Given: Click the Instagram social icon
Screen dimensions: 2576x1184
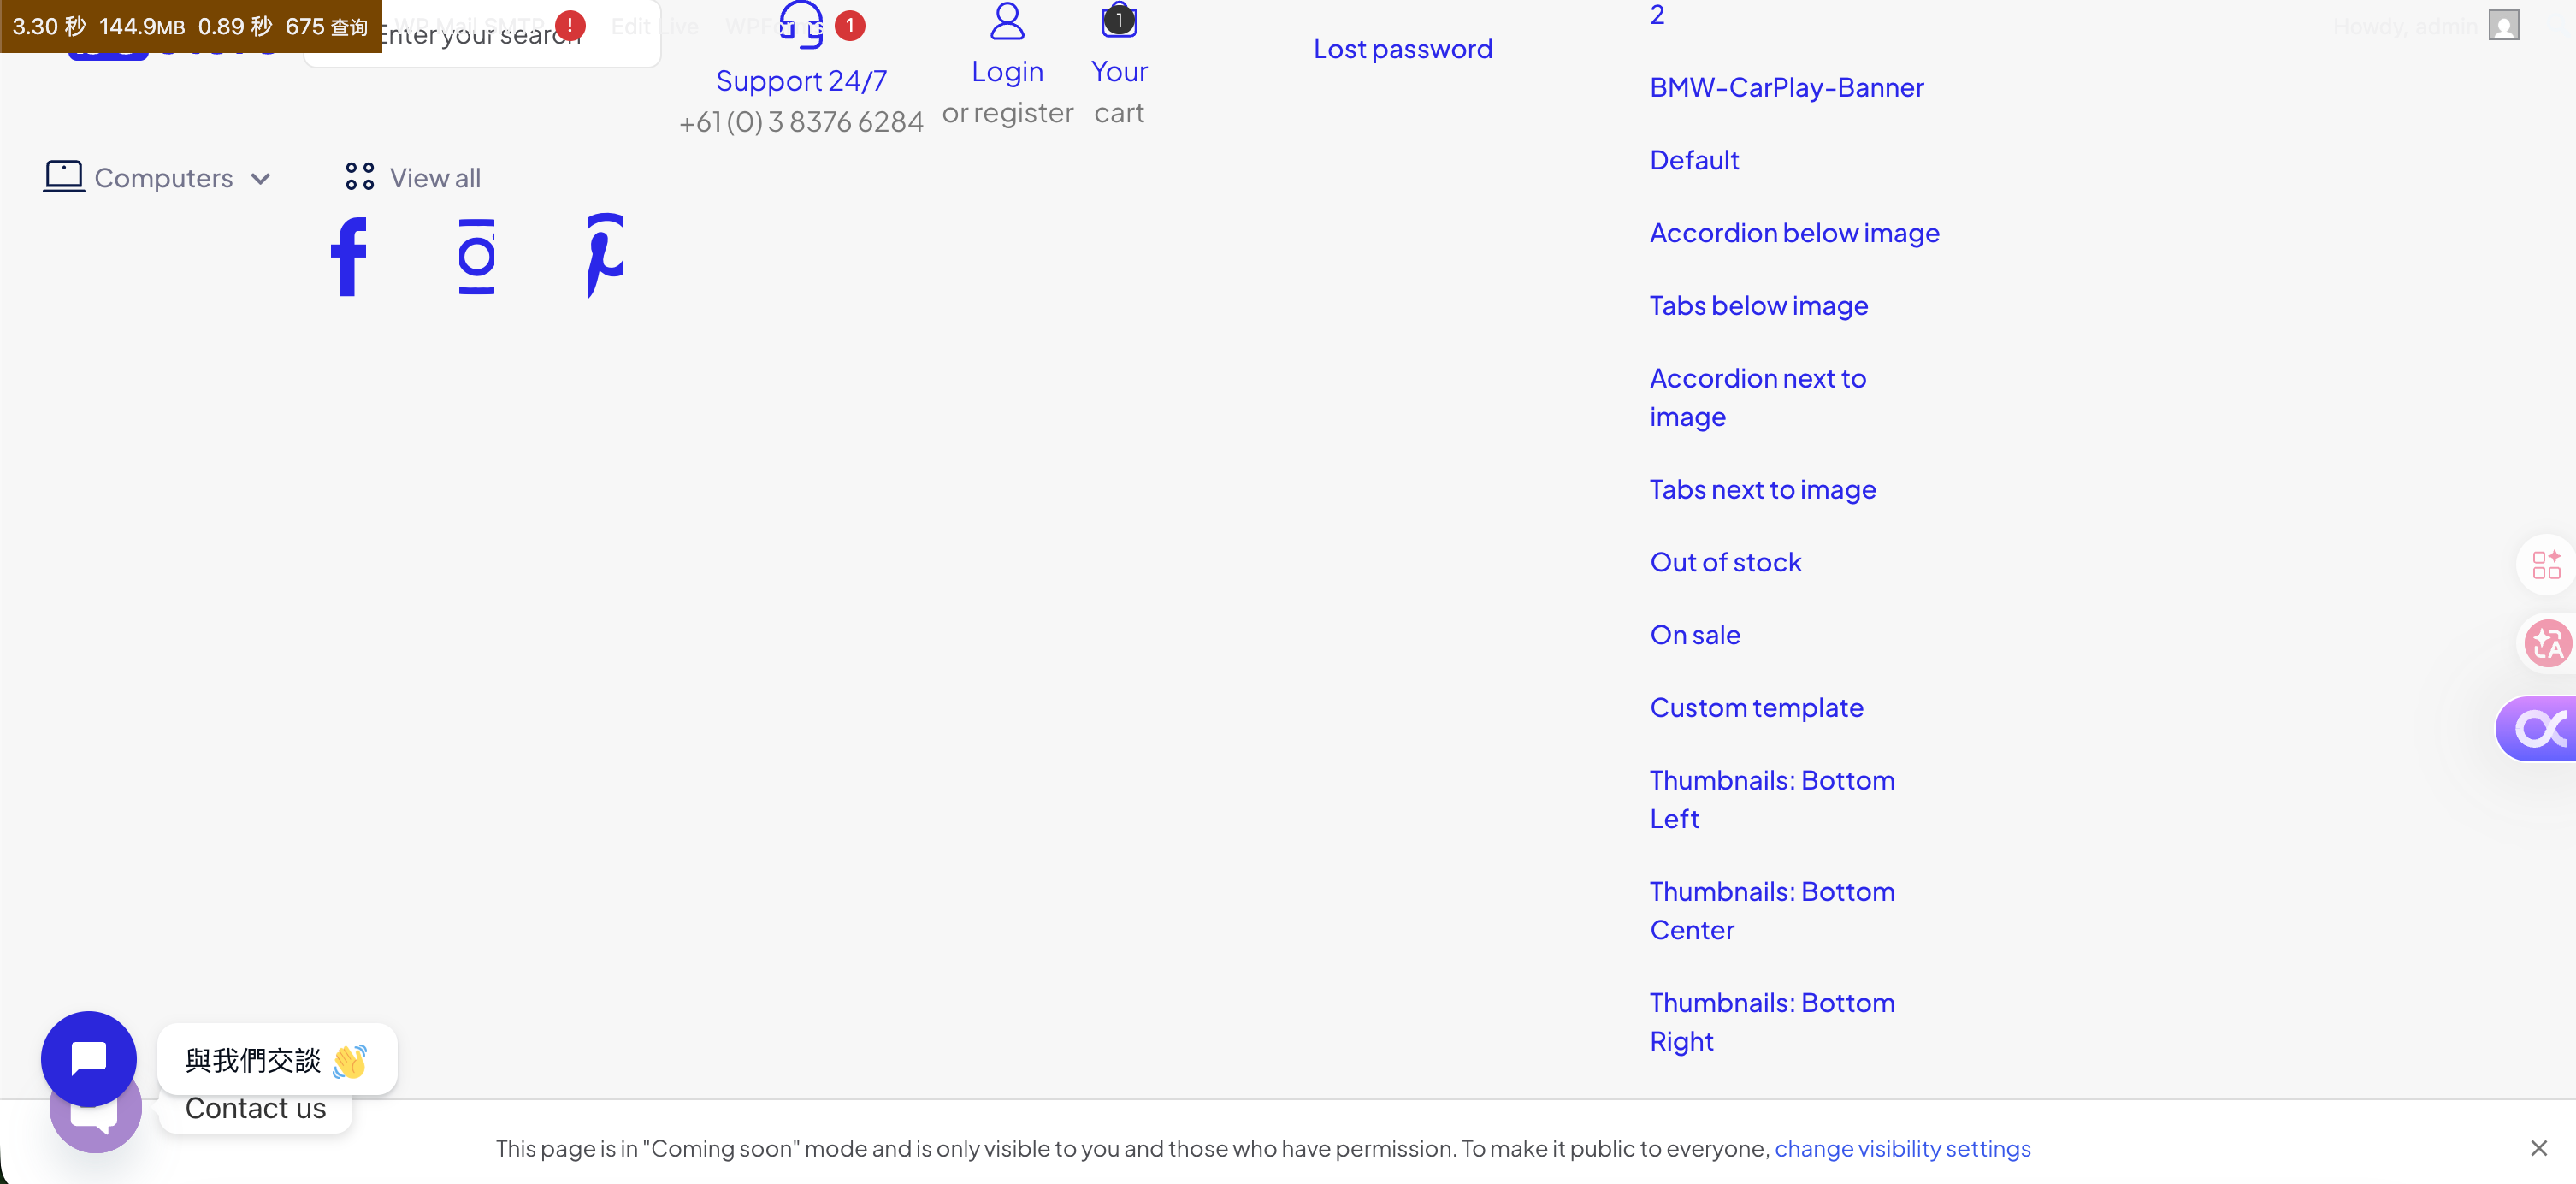Looking at the screenshot, I should (476, 256).
